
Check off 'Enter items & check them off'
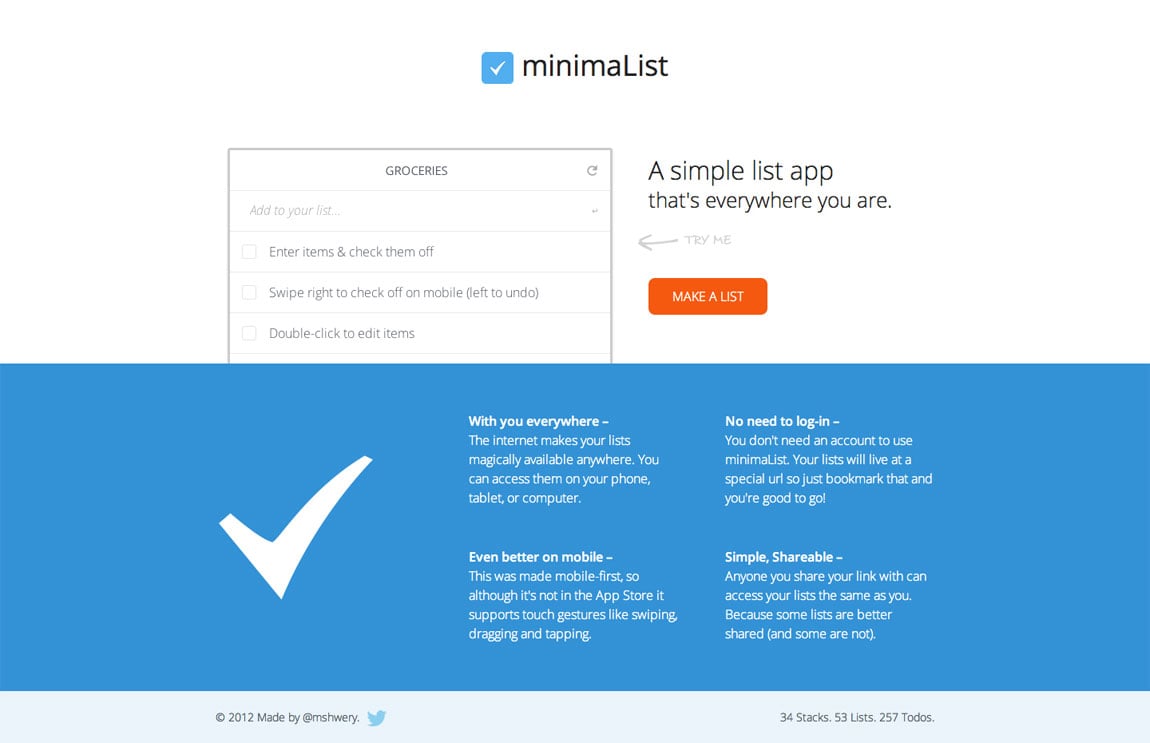click(x=249, y=251)
